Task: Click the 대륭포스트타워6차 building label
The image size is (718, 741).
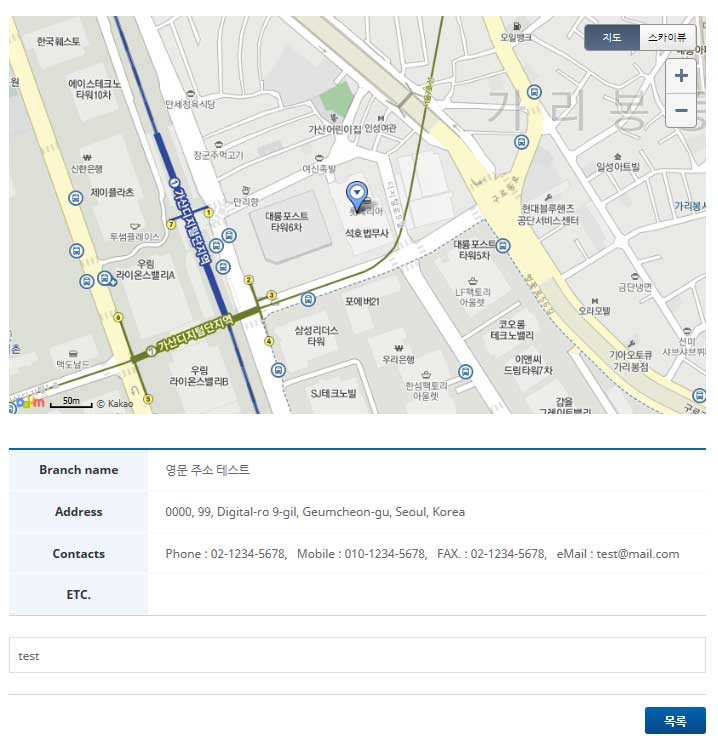Action: pyautogui.click(x=286, y=222)
